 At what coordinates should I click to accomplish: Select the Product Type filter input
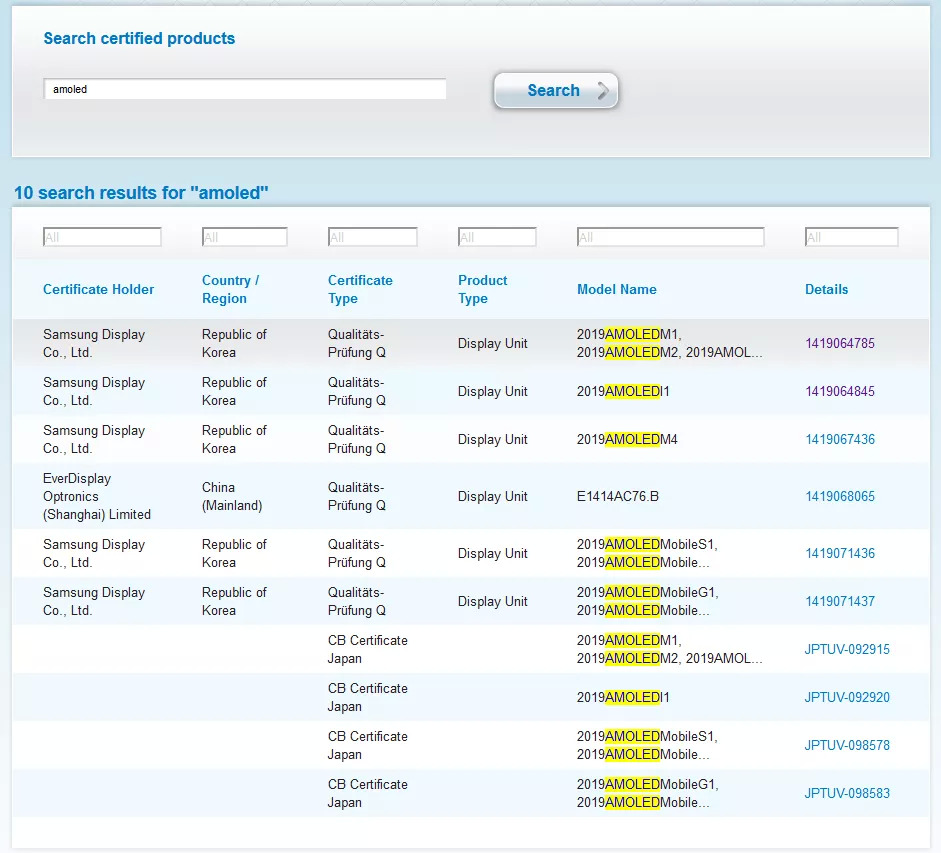click(497, 238)
